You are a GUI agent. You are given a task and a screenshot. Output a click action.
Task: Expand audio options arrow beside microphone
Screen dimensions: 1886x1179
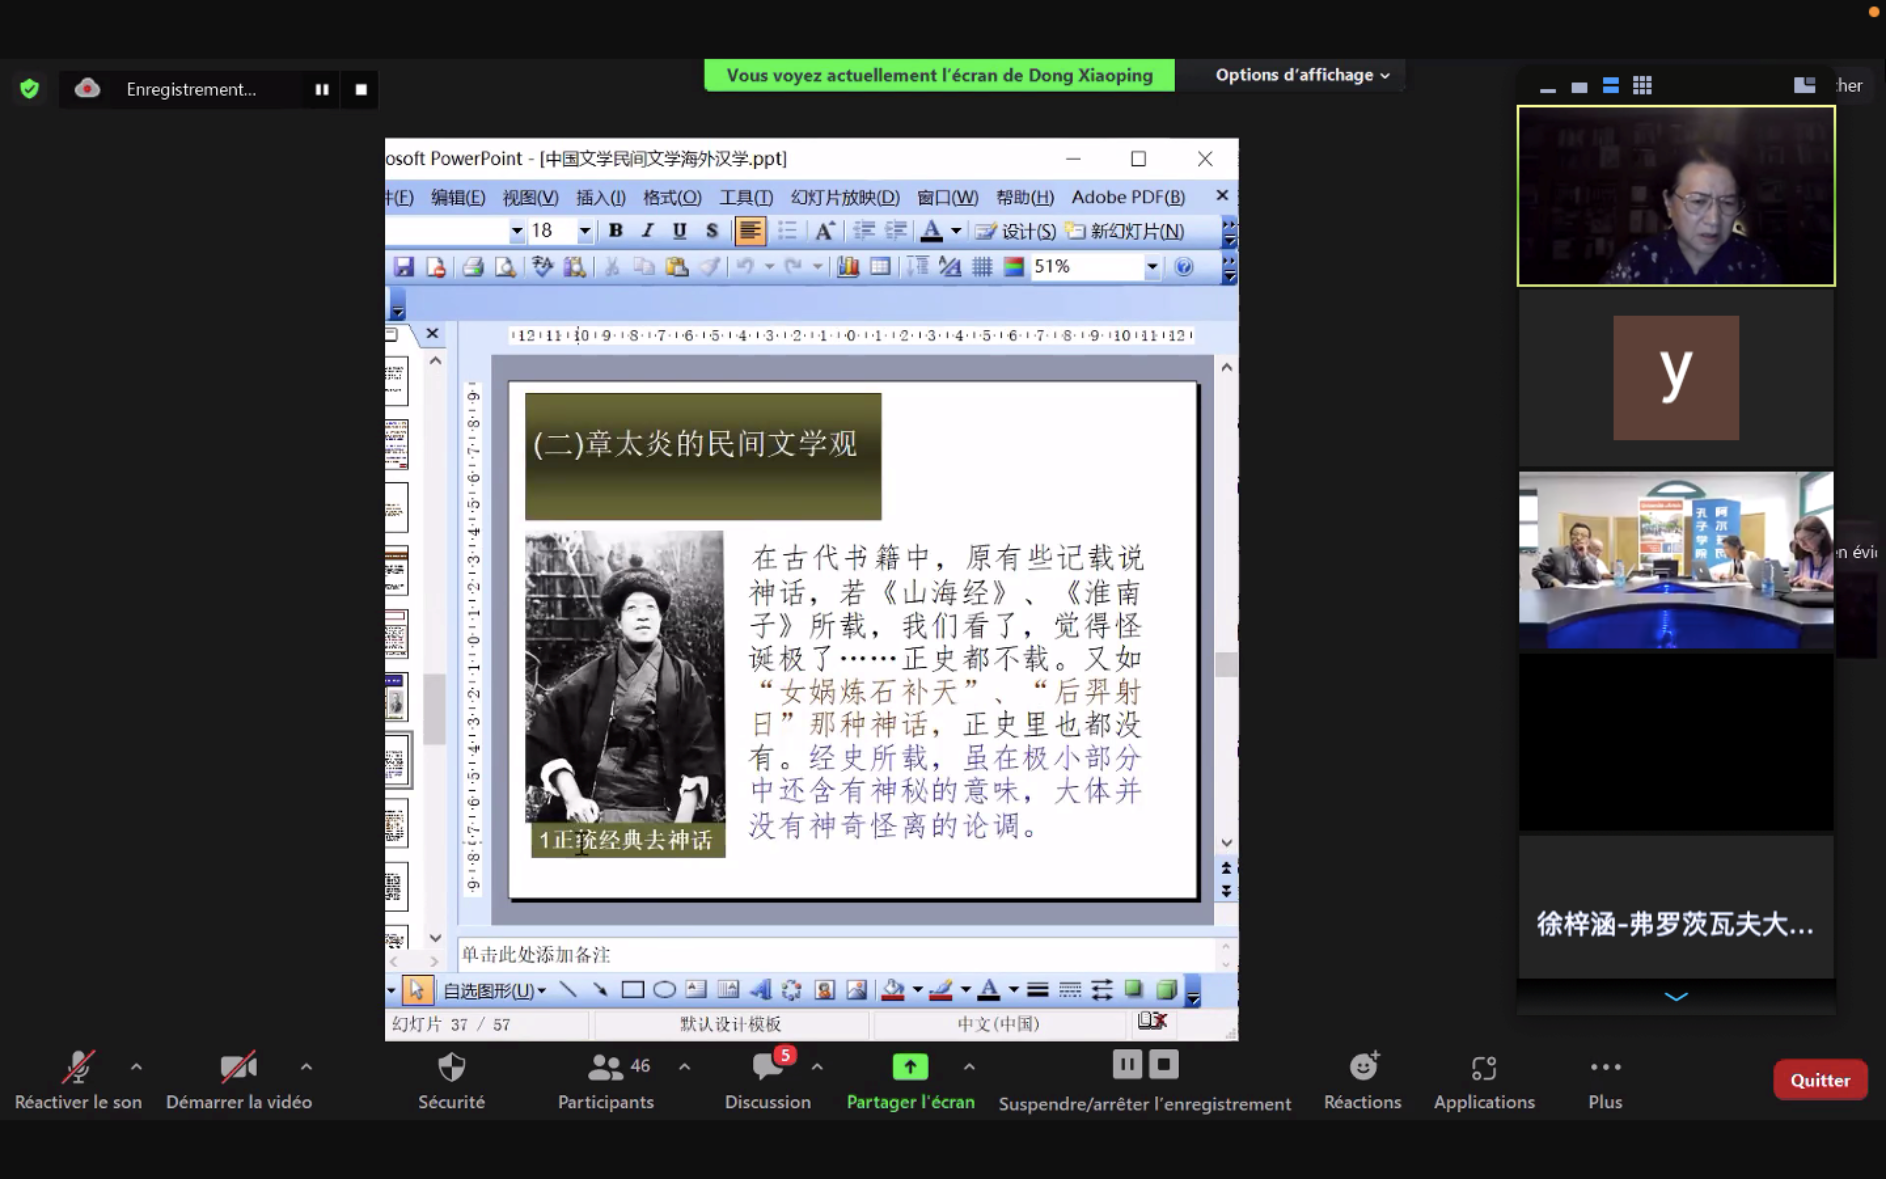click(x=136, y=1067)
